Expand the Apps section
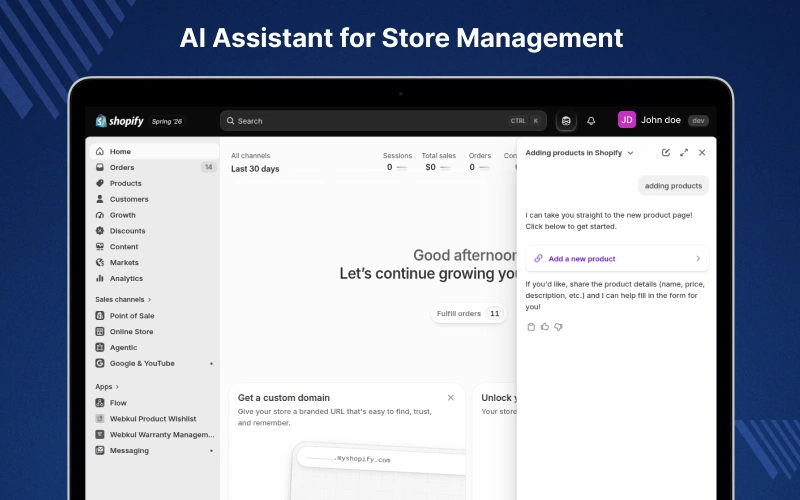Image resolution: width=800 pixels, height=500 pixels. pyautogui.click(x=107, y=387)
